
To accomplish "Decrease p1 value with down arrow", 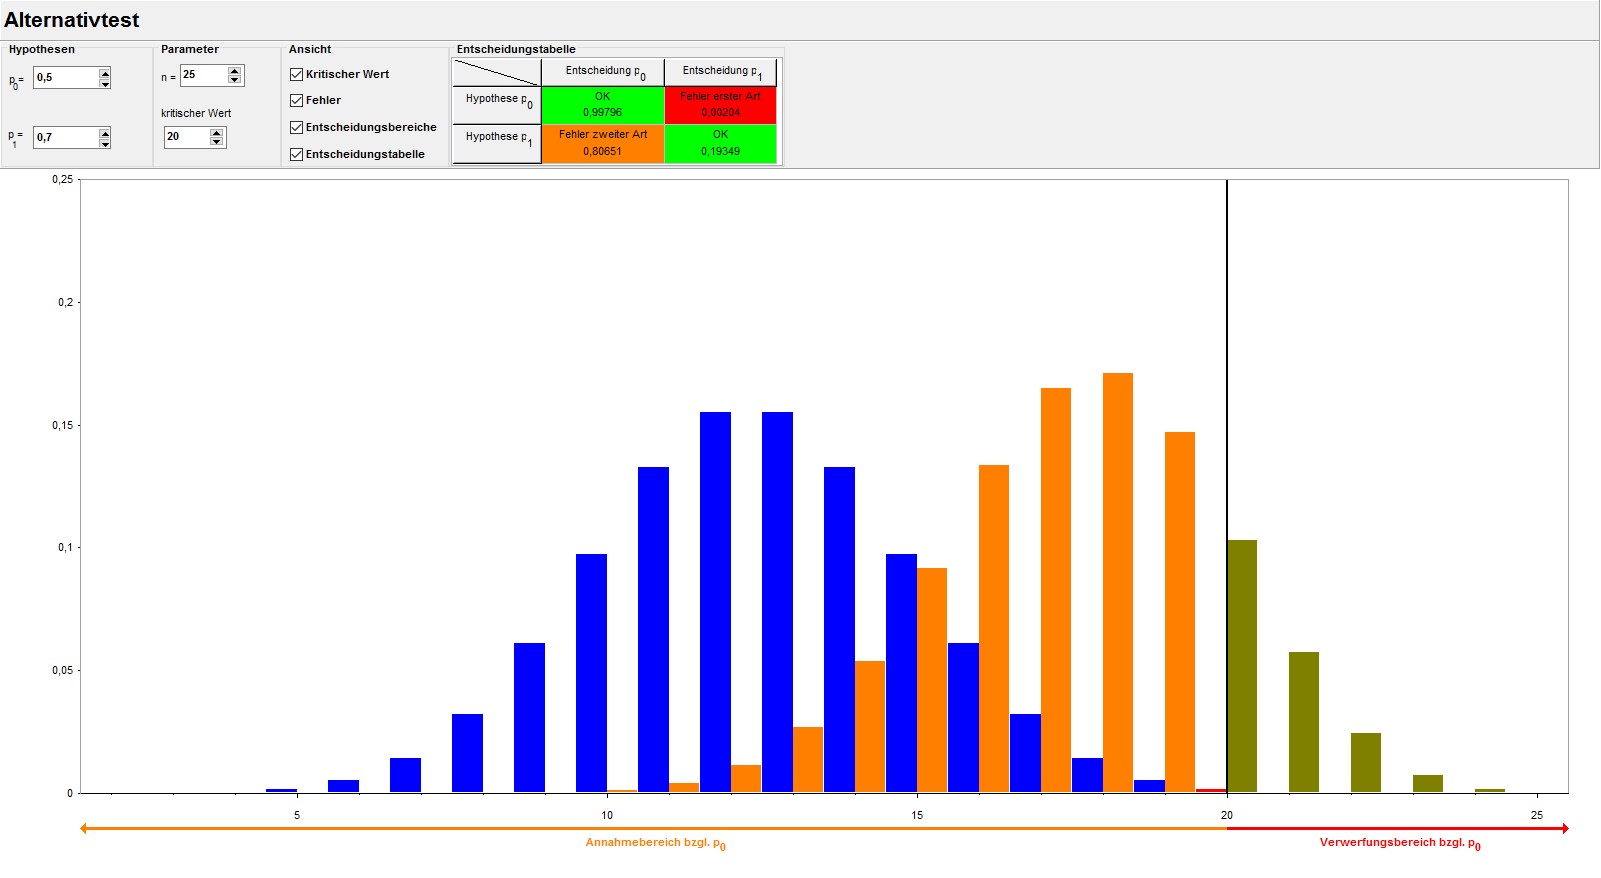I will click(105, 143).
